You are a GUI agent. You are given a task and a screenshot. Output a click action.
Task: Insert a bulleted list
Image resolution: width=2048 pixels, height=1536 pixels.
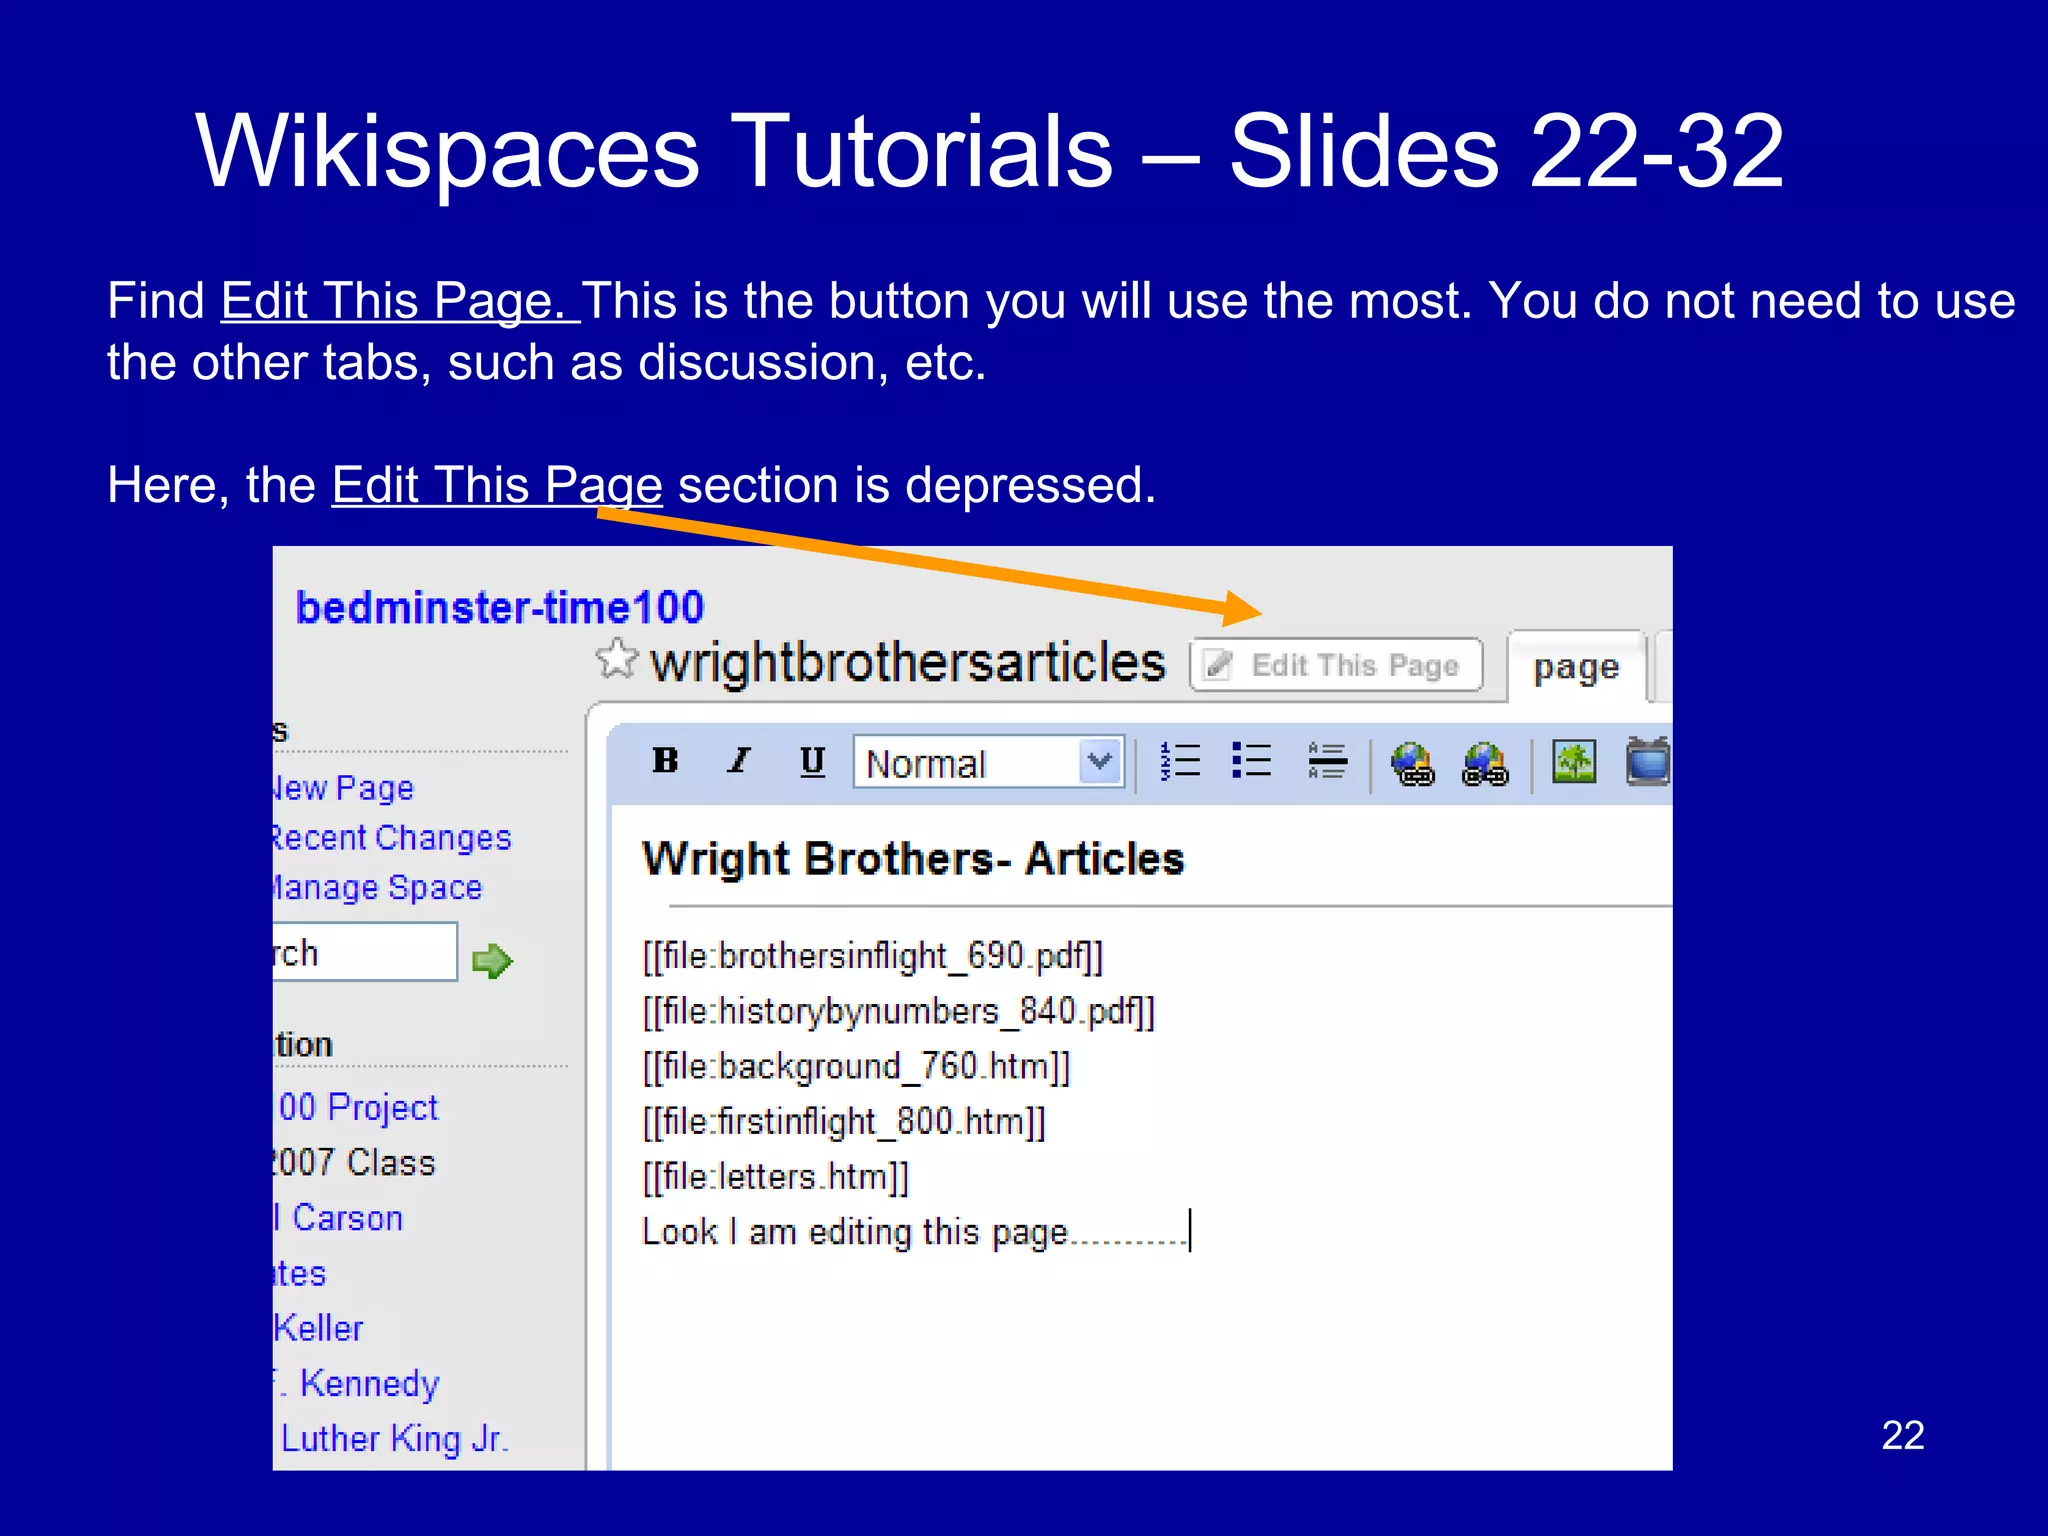[x=1253, y=762]
